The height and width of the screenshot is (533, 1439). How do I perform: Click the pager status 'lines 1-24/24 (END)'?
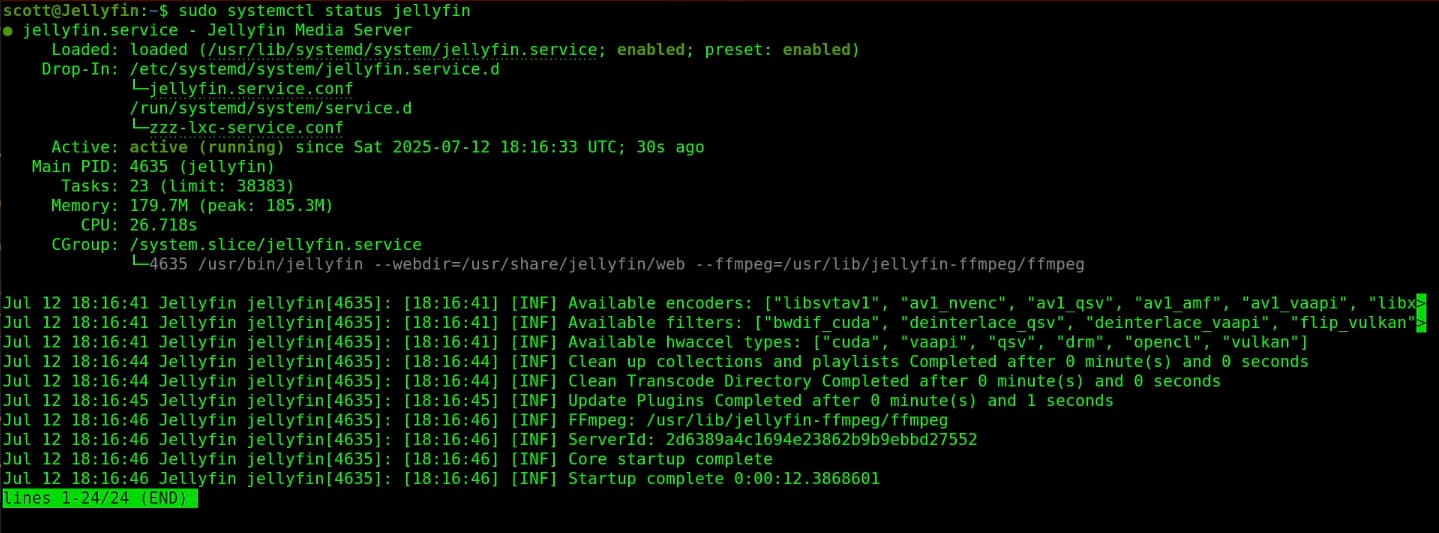100,498
